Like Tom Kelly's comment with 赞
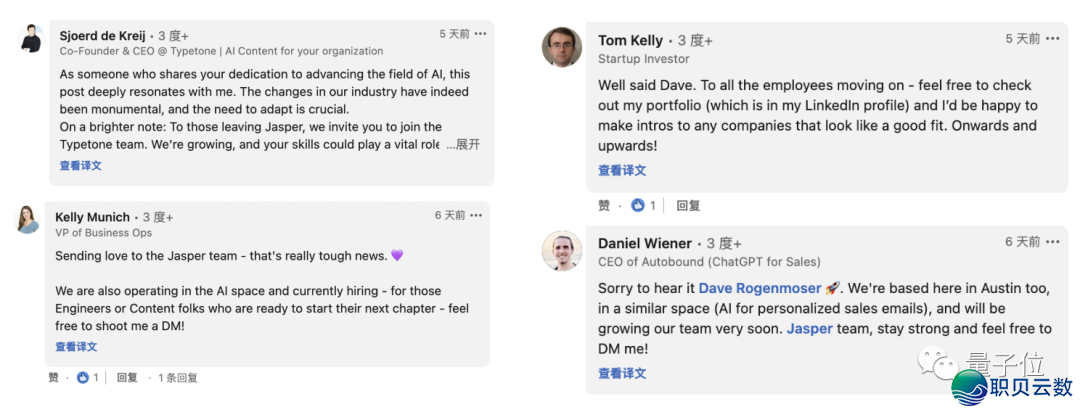 point(604,206)
